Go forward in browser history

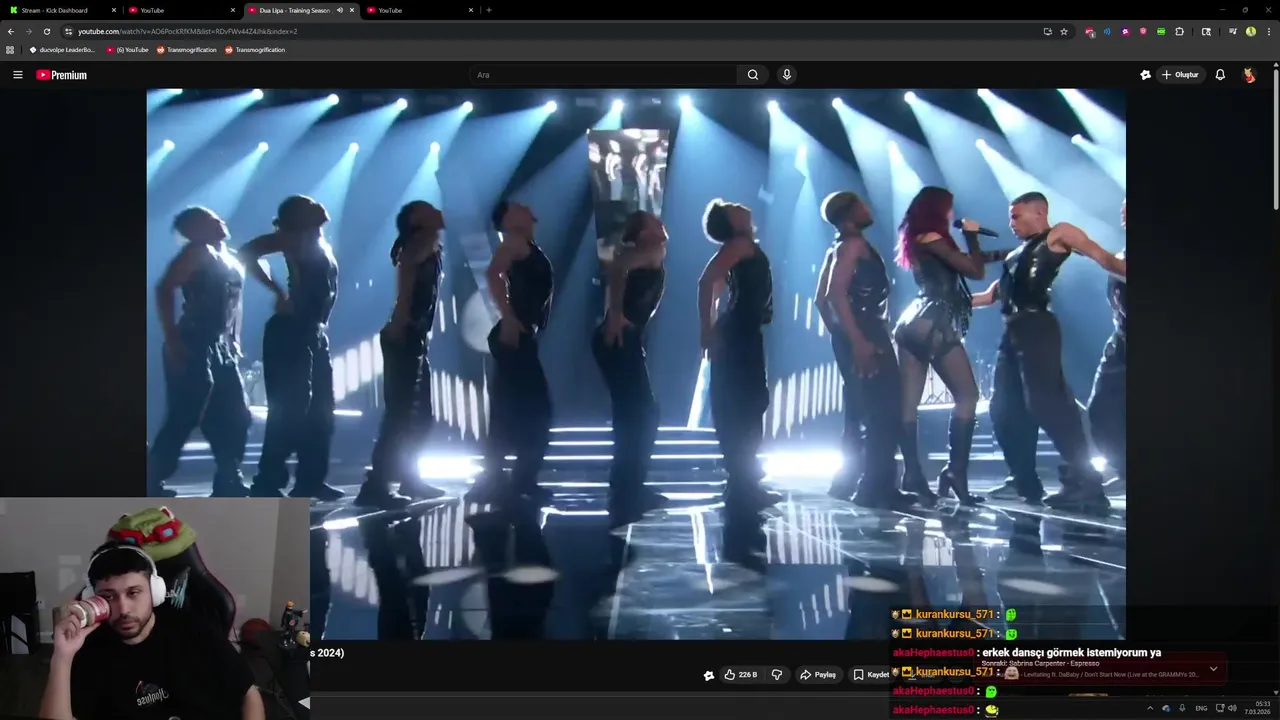[x=29, y=31]
